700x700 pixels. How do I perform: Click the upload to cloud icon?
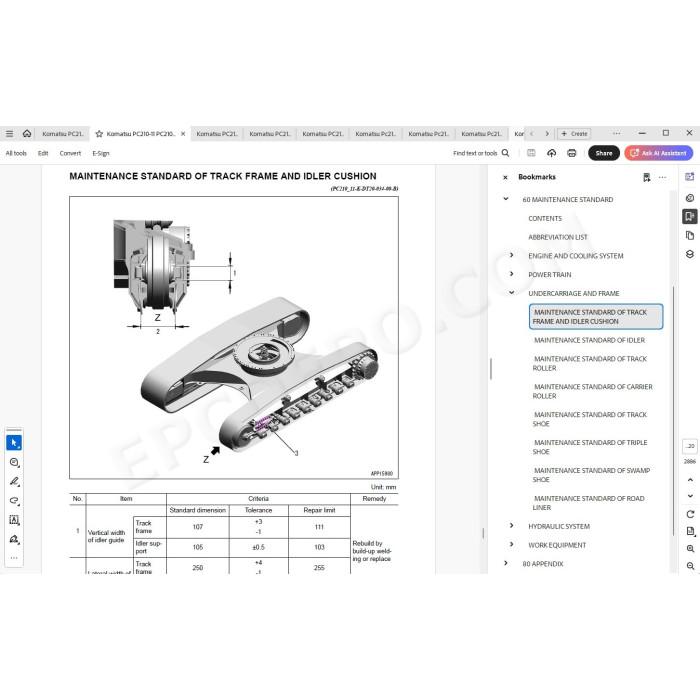point(551,153)
